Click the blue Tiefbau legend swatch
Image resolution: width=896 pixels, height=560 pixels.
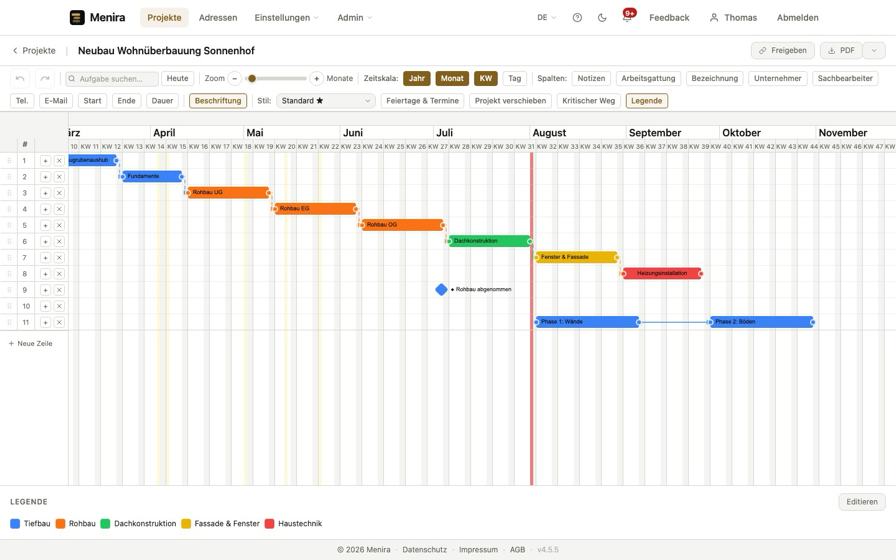tap(15, 523)
